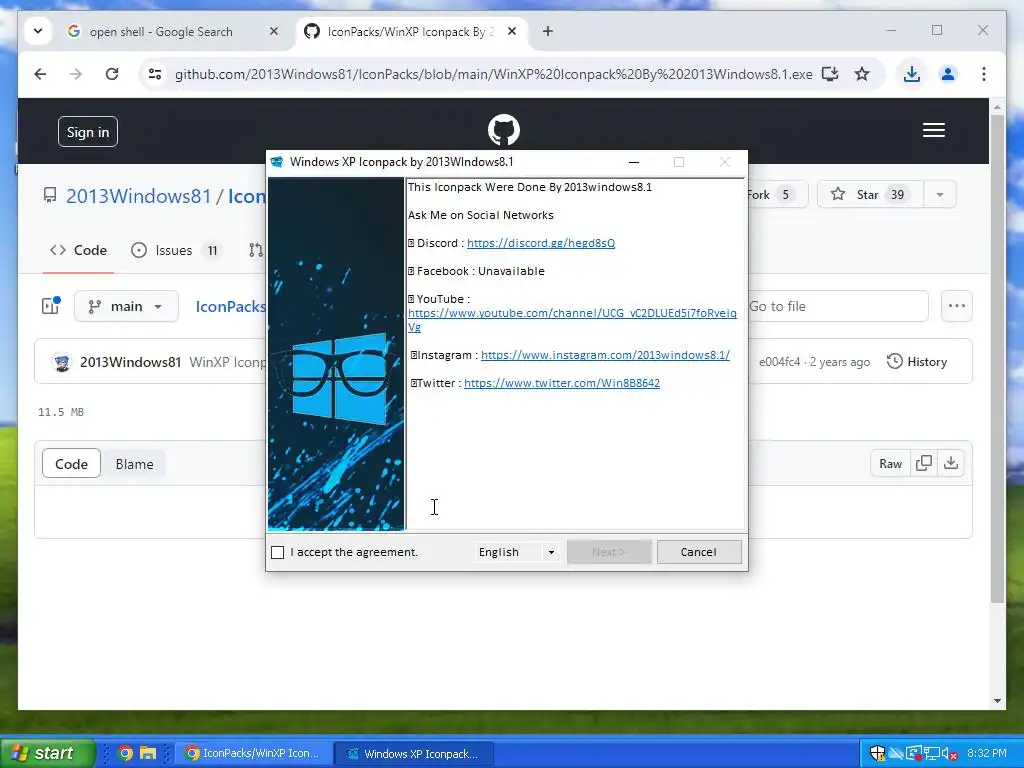Click the Fork button
Image resolution: width=1024 pixels, height=768 pixels.
(x=776, y=195)
